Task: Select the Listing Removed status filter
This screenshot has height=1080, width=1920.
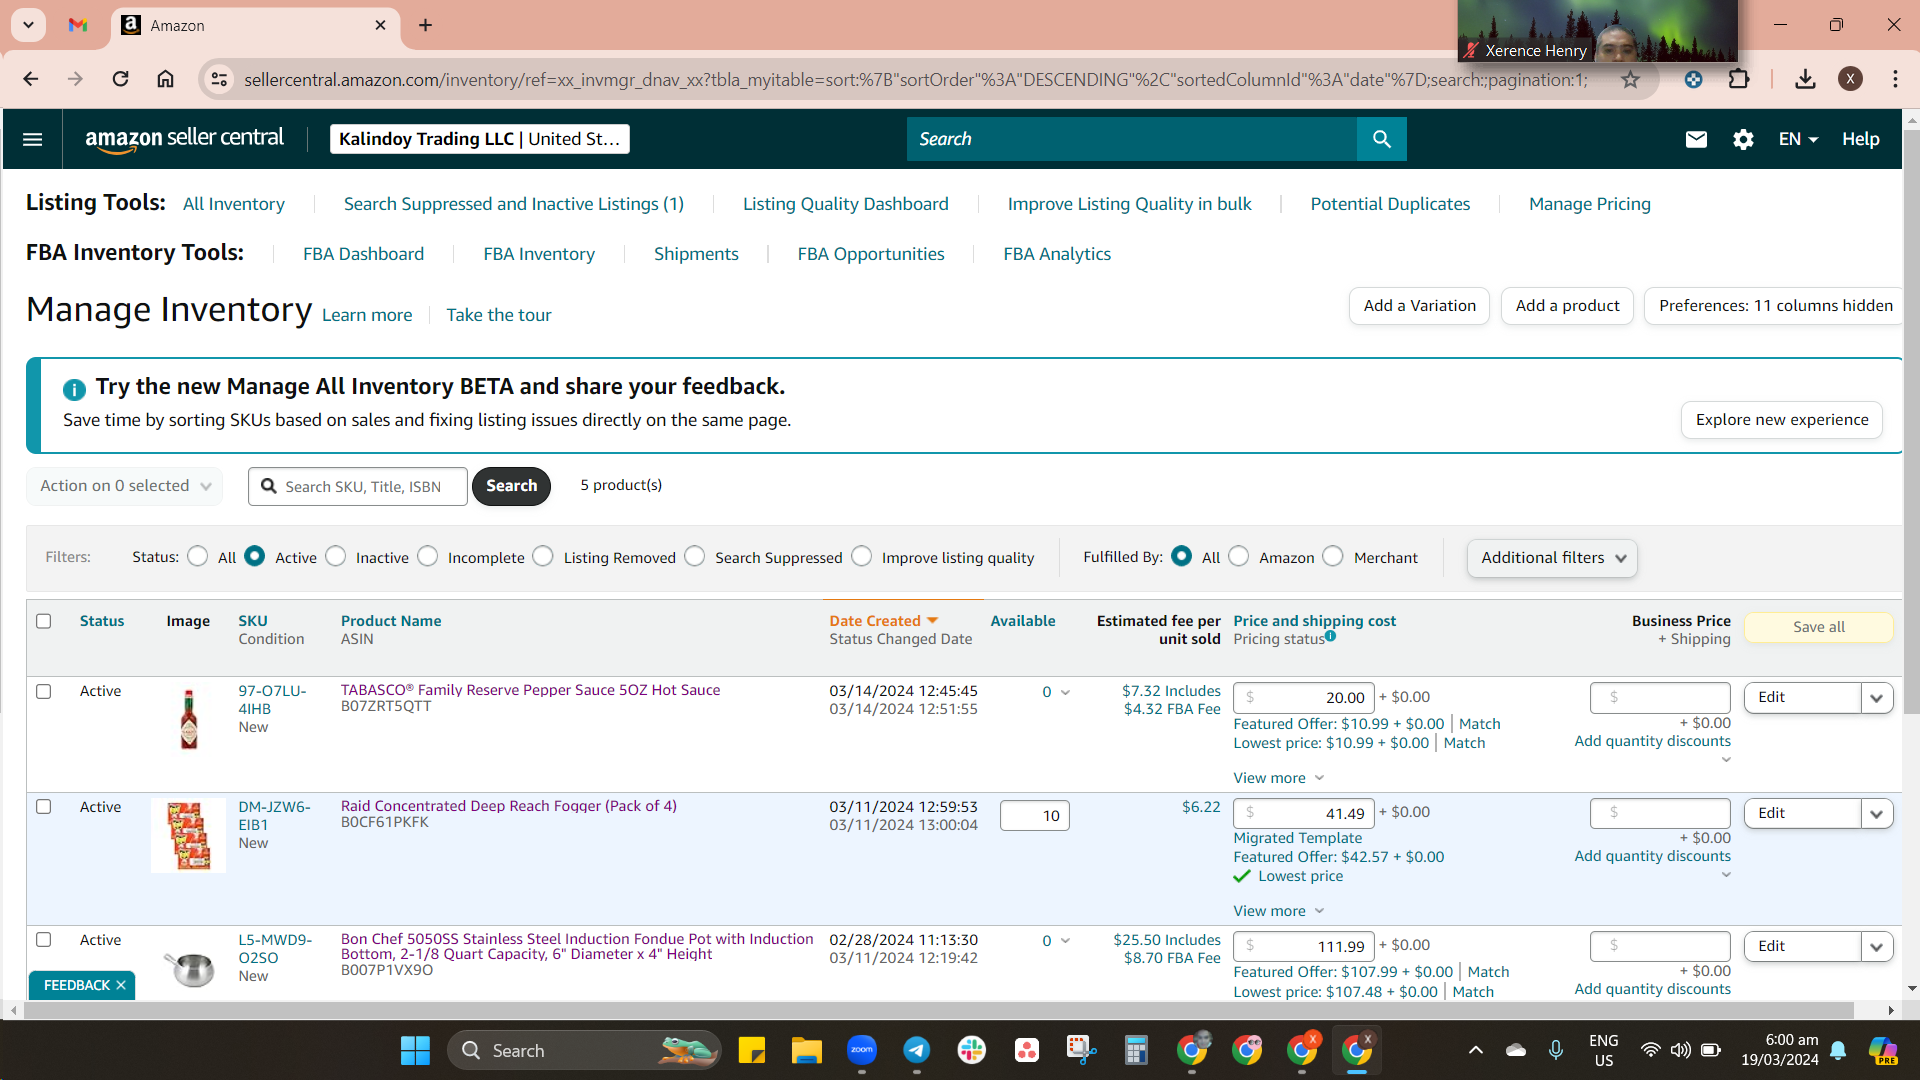Action: point(543,556)
